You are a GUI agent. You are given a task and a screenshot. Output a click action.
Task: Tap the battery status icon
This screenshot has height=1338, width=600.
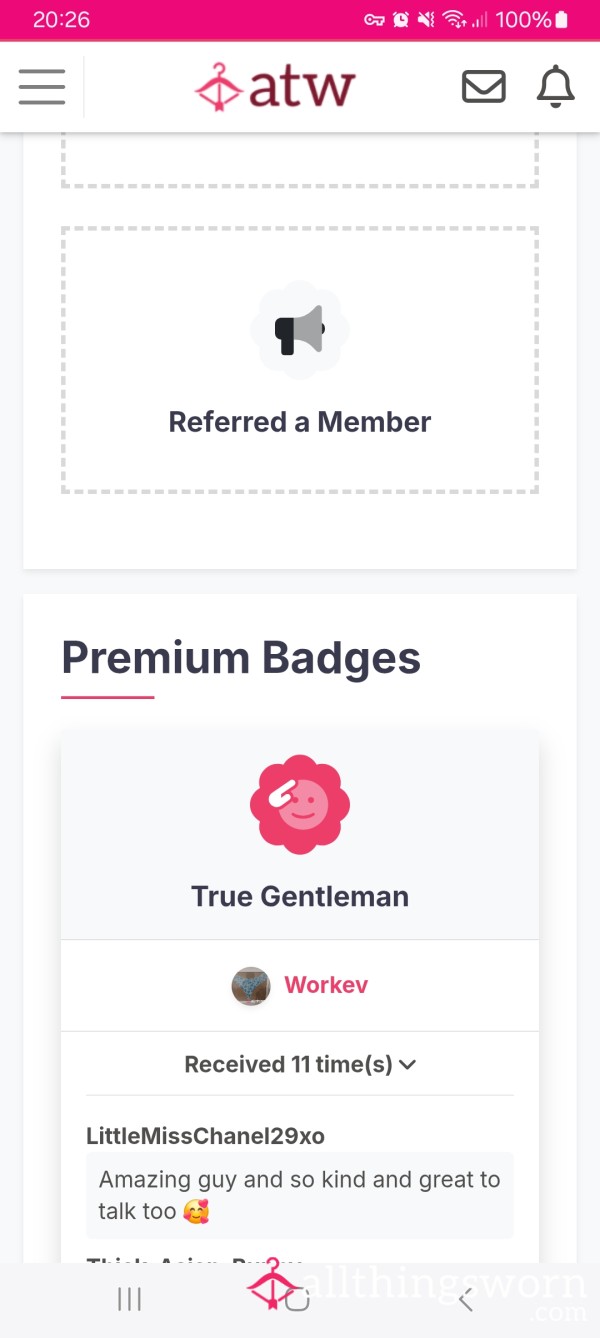click(561, 19)
